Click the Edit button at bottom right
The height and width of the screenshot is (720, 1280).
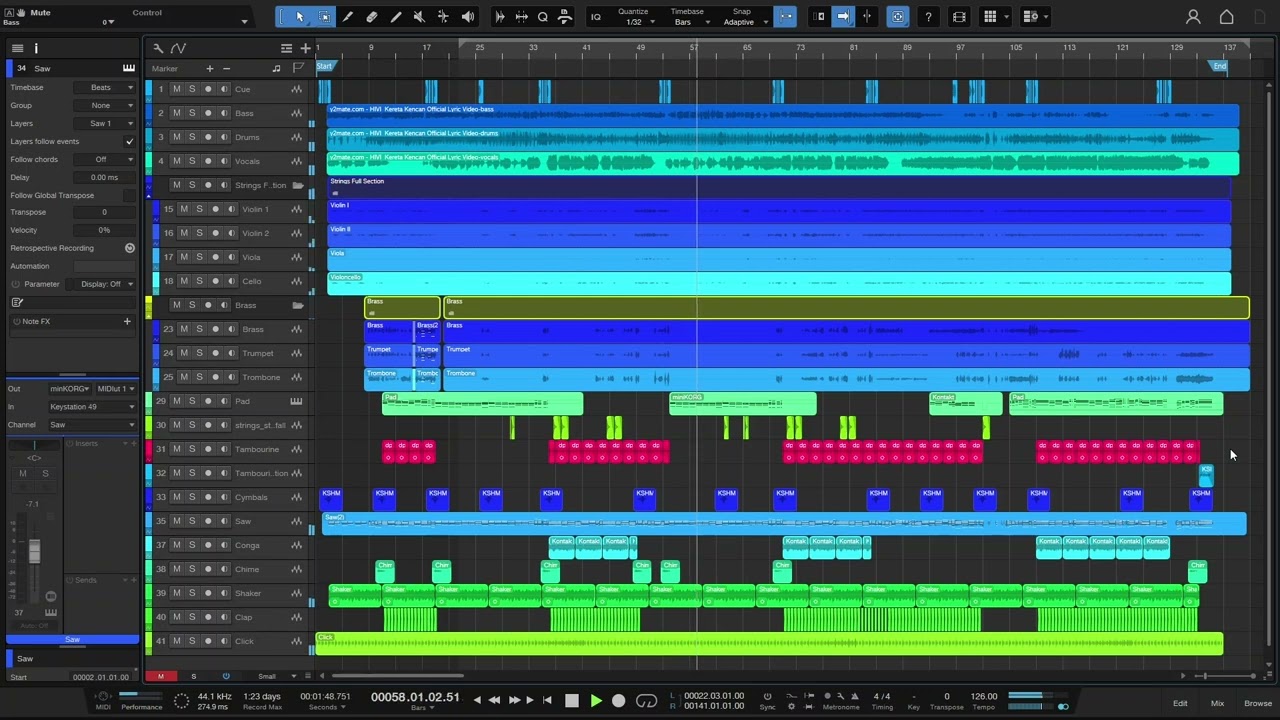(1180, 703)
